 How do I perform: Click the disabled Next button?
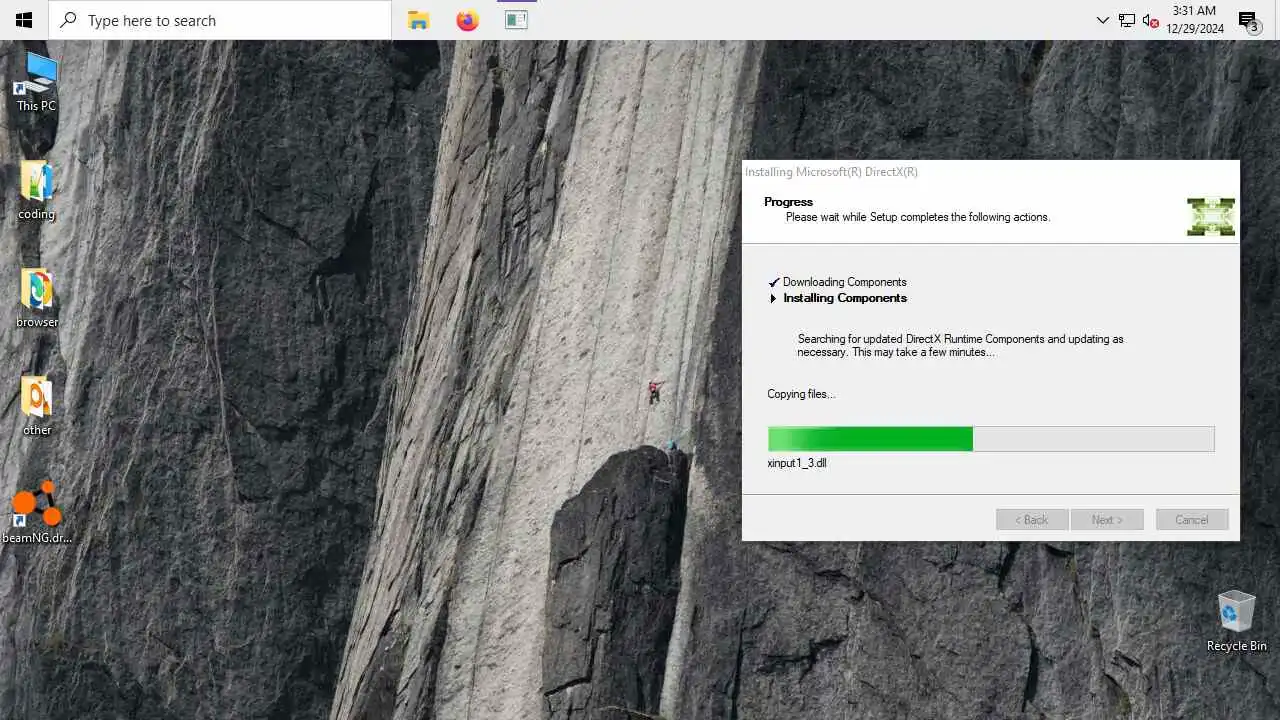coord(1107,520)
